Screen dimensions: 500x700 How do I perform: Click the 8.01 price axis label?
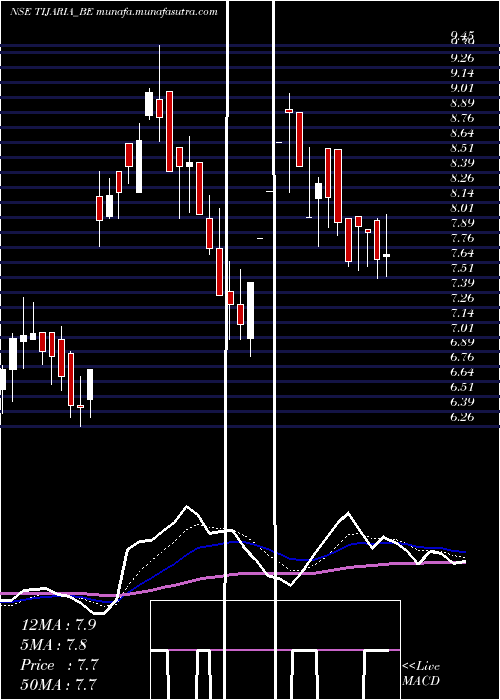[462, 208]
